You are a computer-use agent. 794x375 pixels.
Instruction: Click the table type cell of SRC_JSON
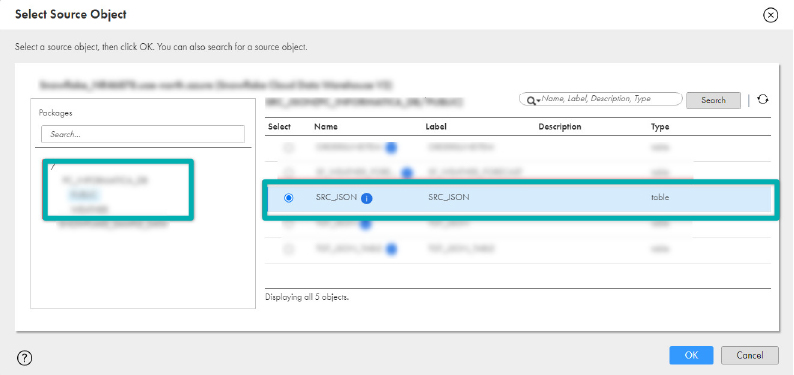click(x=660, y=197)
